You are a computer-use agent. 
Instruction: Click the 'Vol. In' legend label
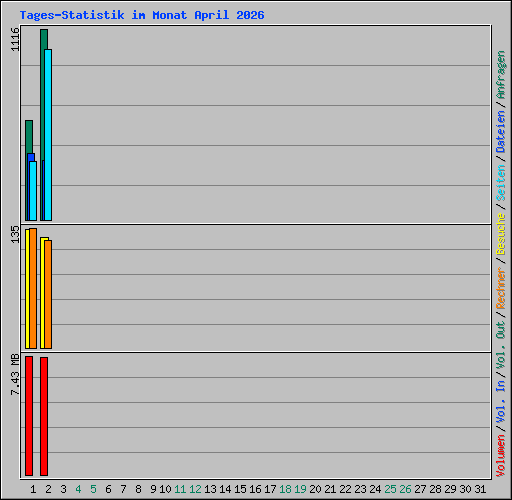tap(501, 402)
